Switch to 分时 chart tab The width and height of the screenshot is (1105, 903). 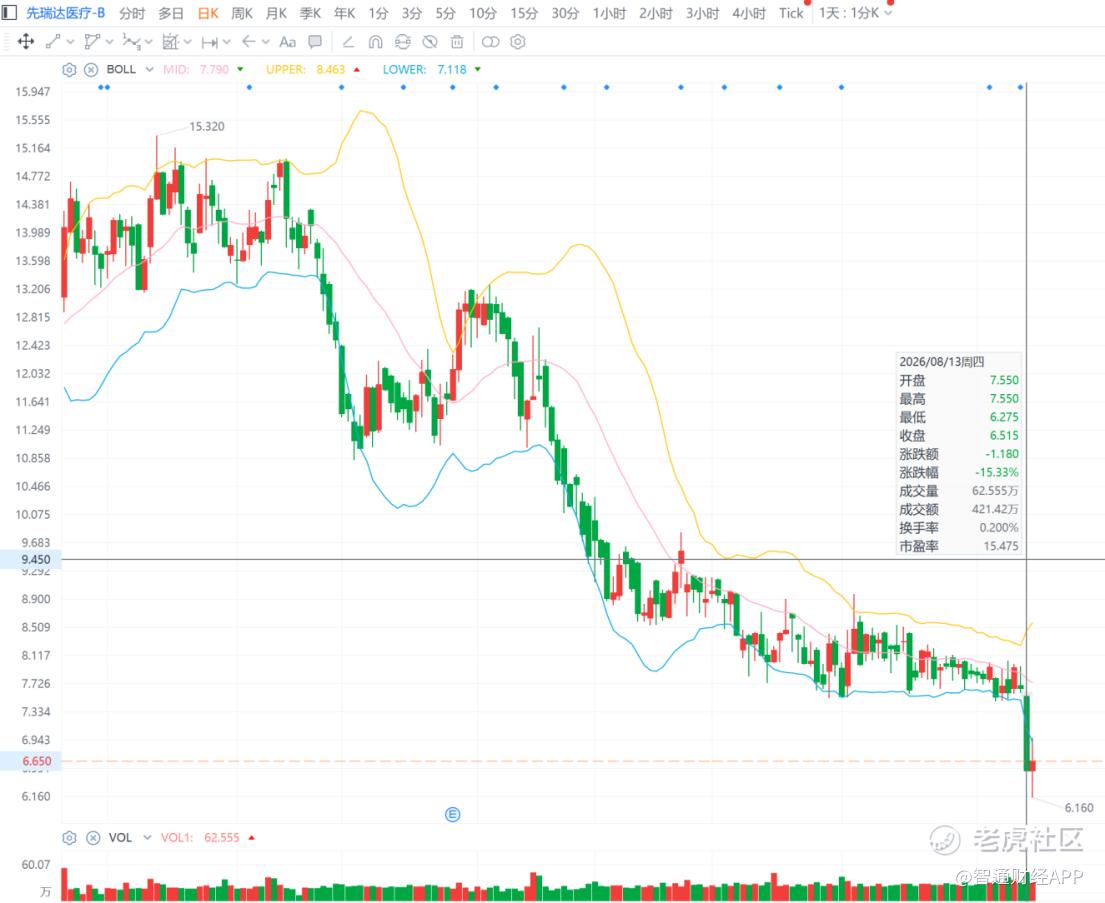point(132,13)
